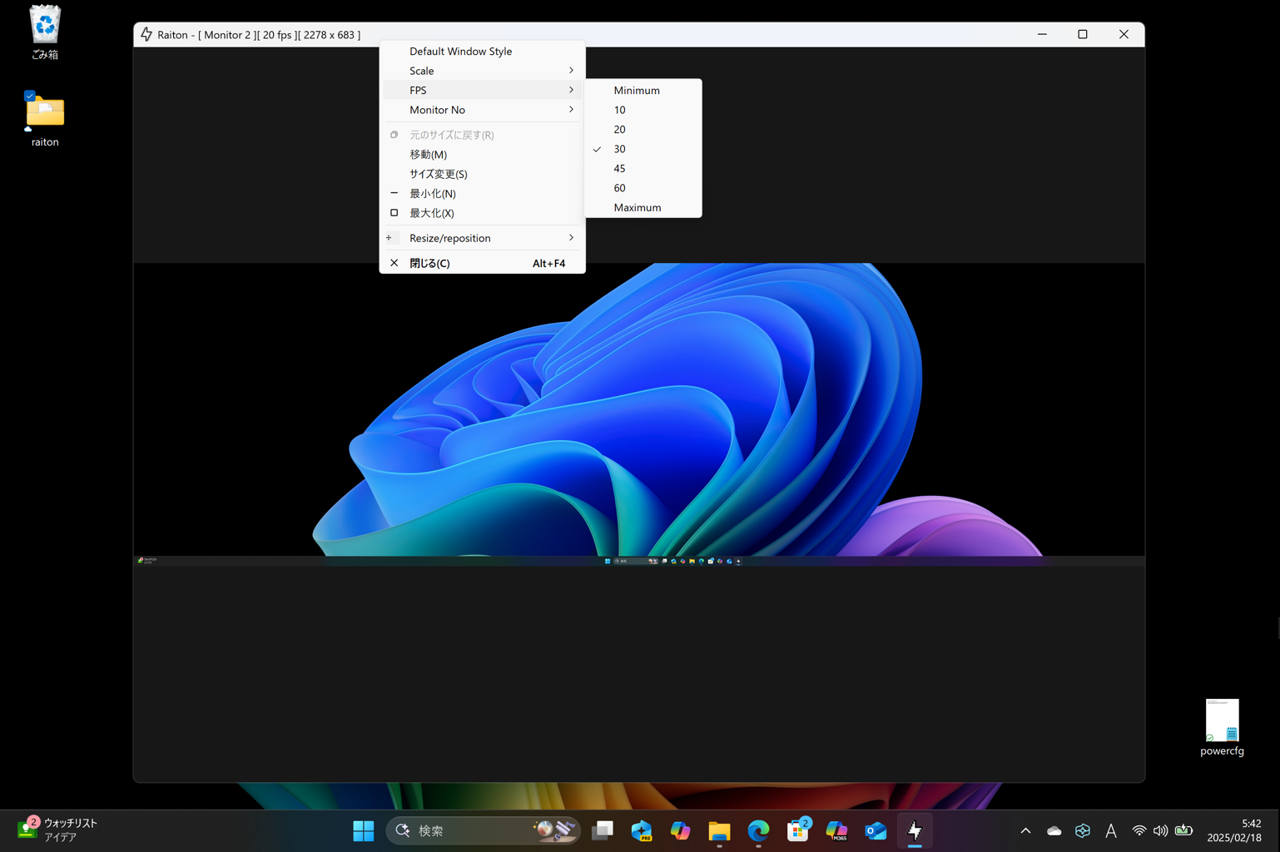
Task: Choose 最大化(X) from the window menu
Action: [482, 213]
